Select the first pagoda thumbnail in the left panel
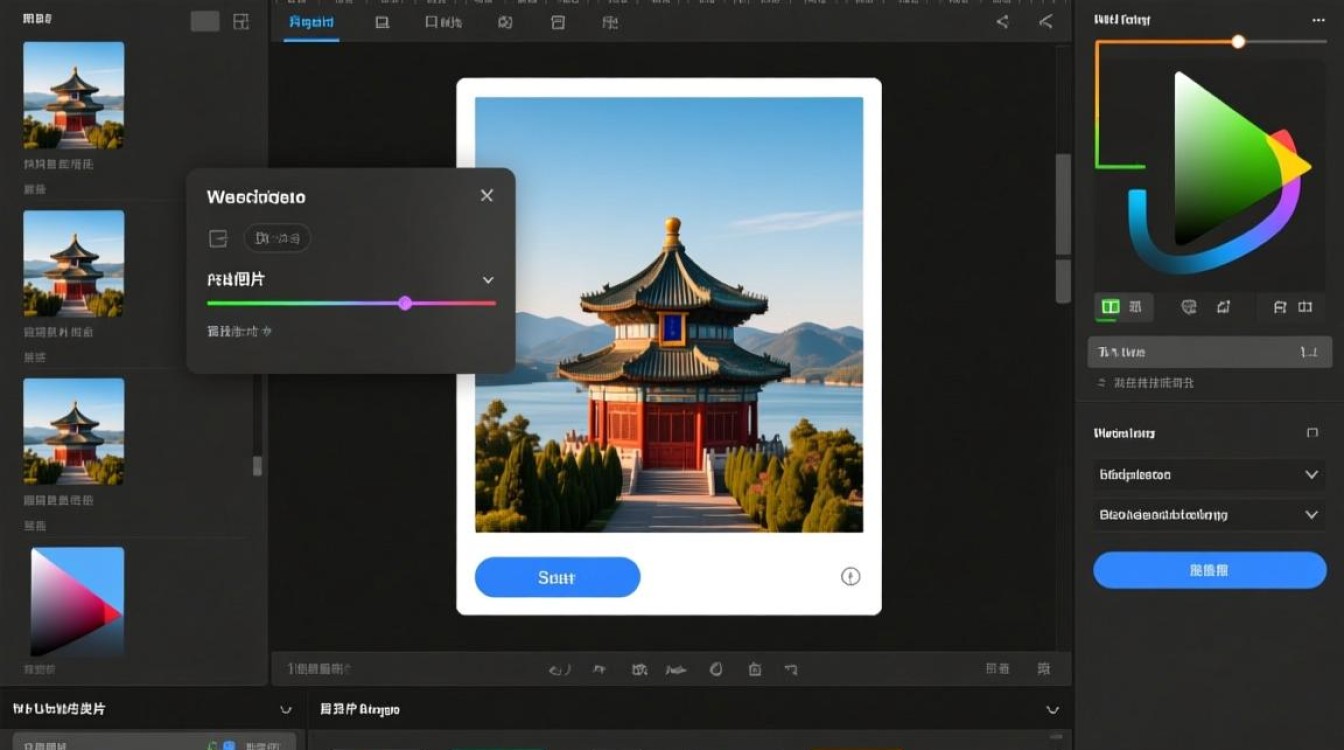This screenshot has width=1344, height=750. click(x=74, y=95)
